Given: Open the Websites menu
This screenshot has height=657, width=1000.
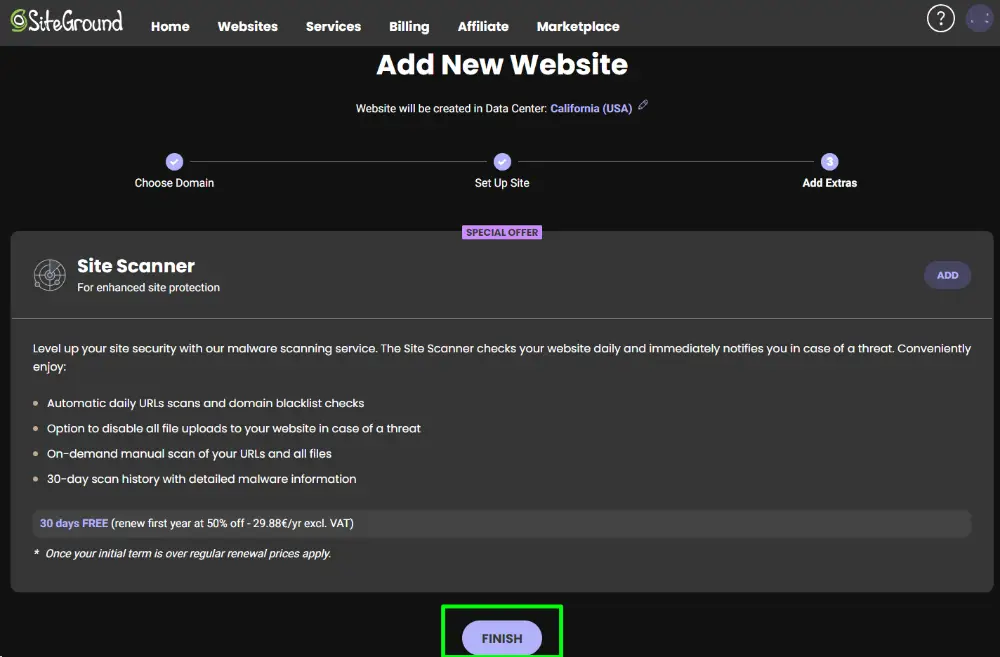Looking at the screenshot, I should click(x=248, y=27).
